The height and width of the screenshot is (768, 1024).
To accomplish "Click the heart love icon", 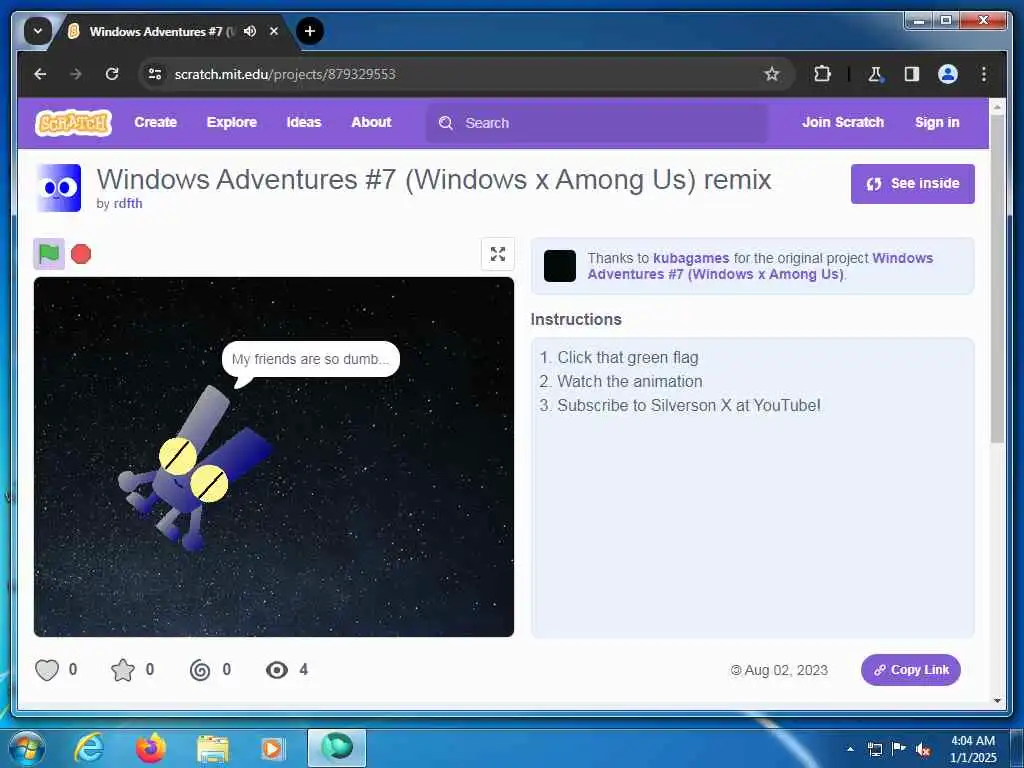I will pos(47,670).
